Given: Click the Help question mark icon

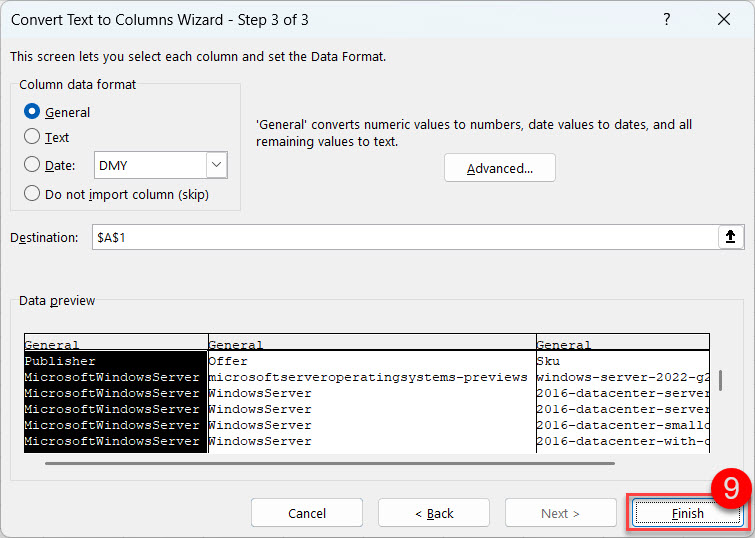Looking at the screenshot, I should [667, 20].
